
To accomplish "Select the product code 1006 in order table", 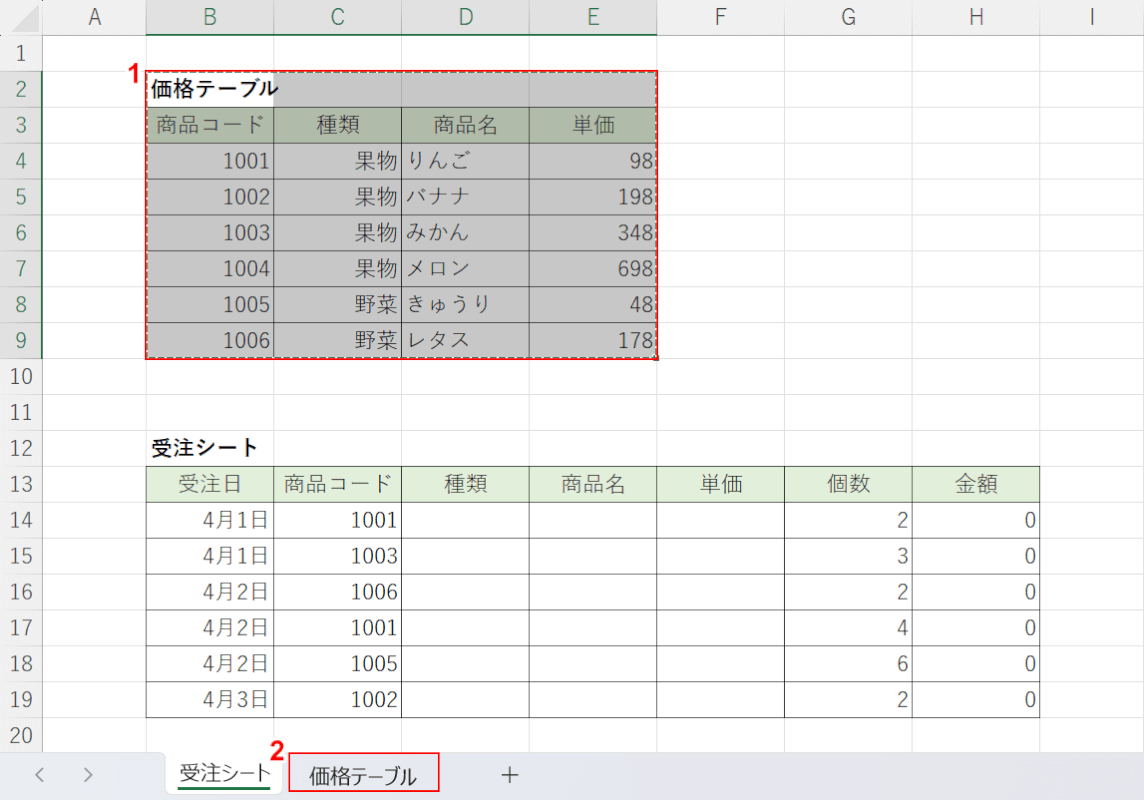I will [x=338, y=592].
